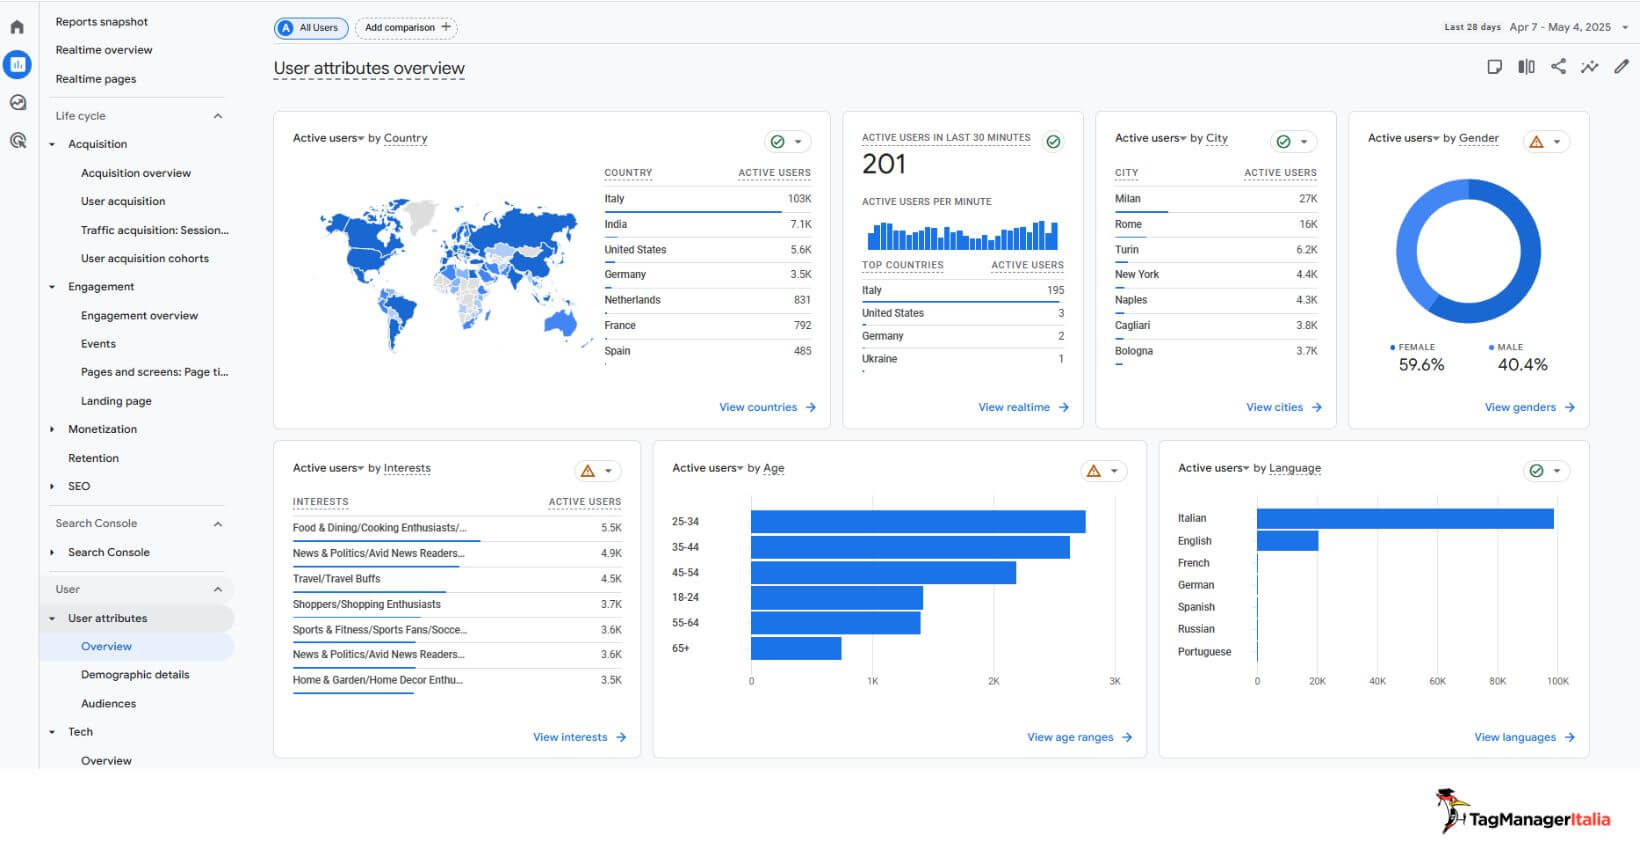Open the Home icon in left rail

click(x=17, y=27)
